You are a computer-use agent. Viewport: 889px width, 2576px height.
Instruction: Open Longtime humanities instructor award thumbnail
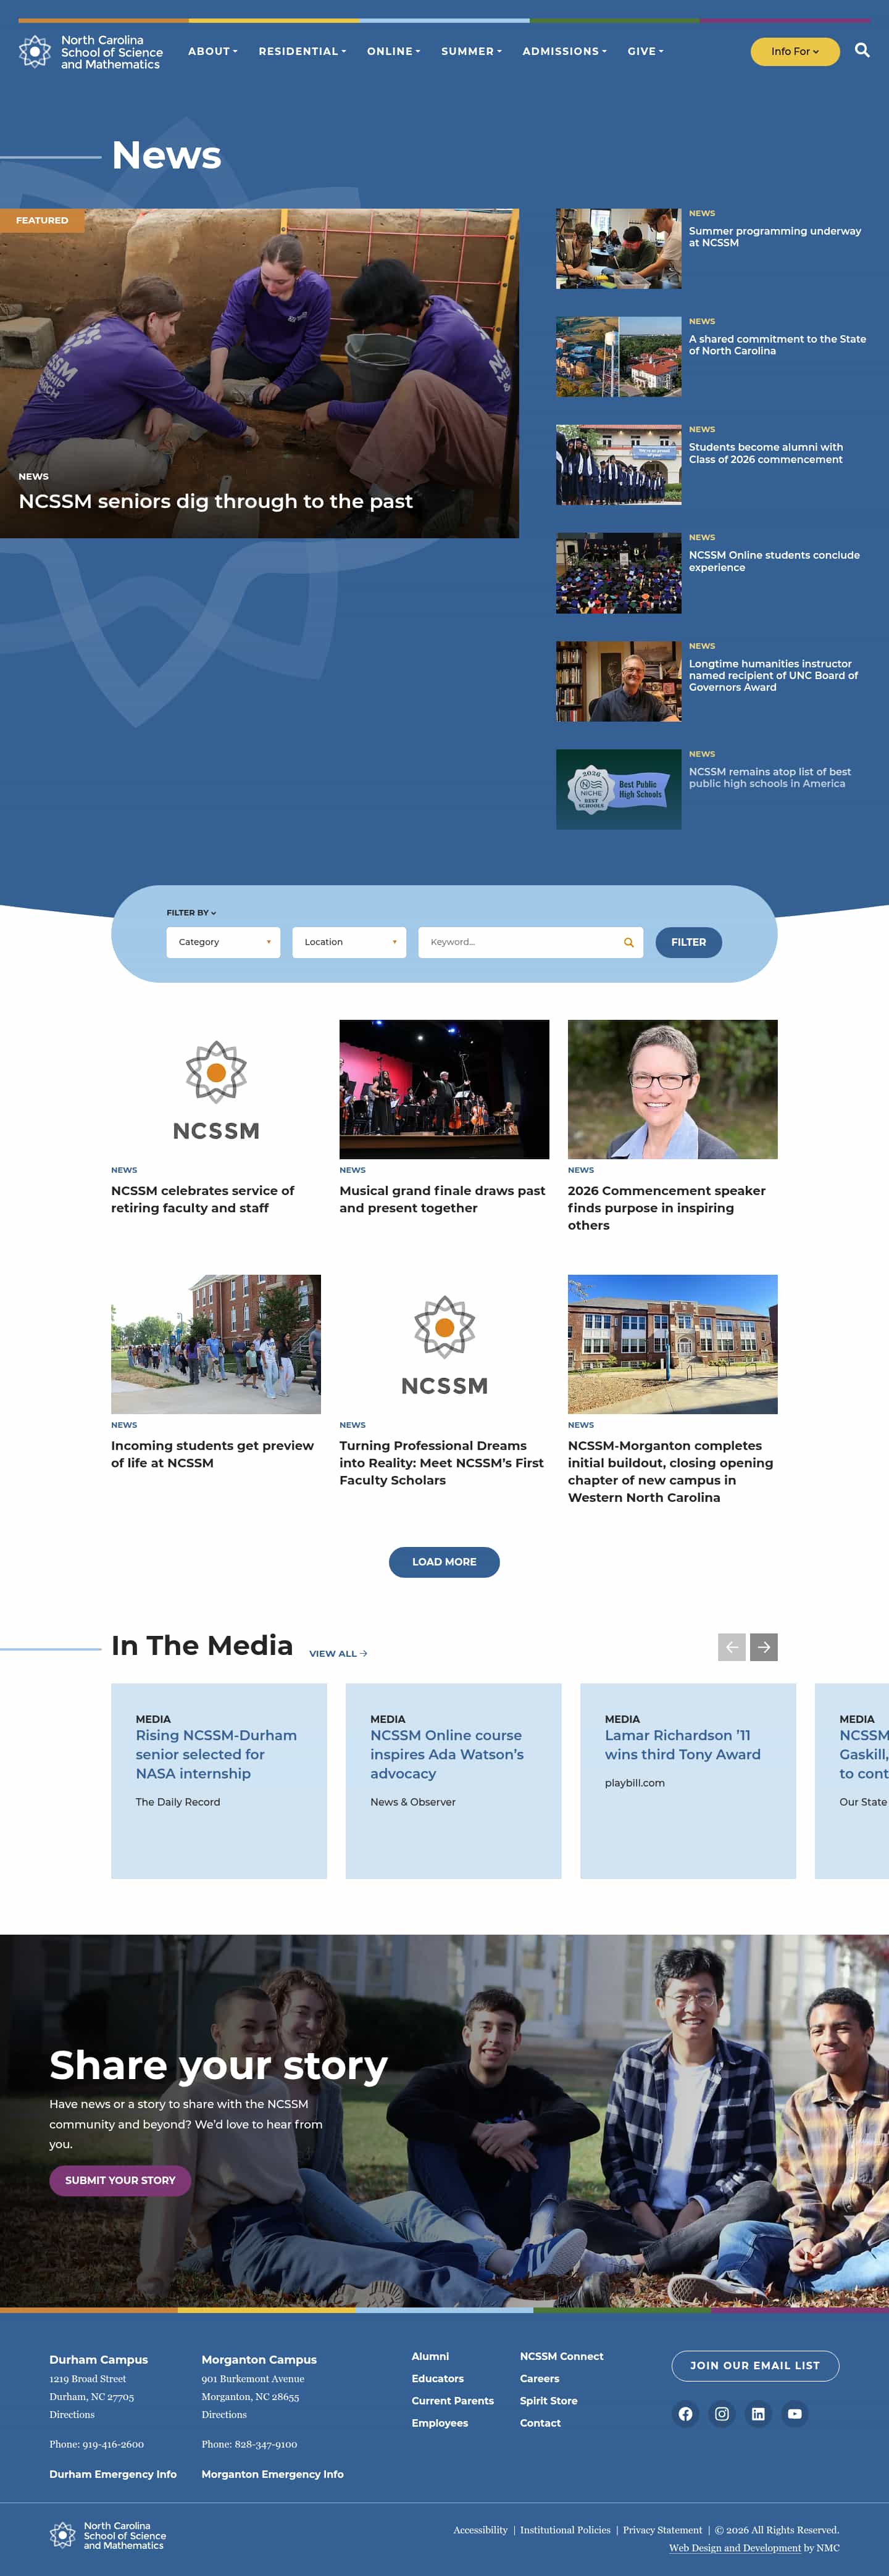[x=618, y=681]
